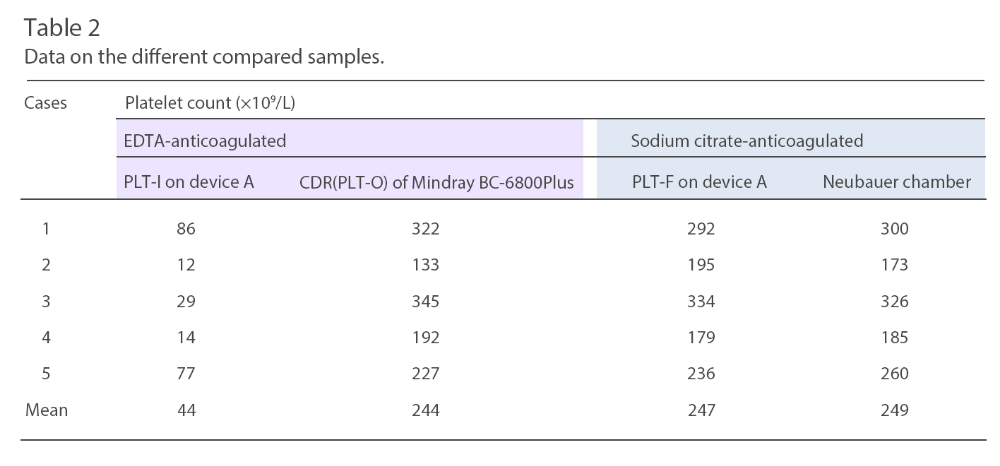Click the PLT-F value 334 in case 3
The width and height of the screenshot is (1000, 466).
coord(701,301)
